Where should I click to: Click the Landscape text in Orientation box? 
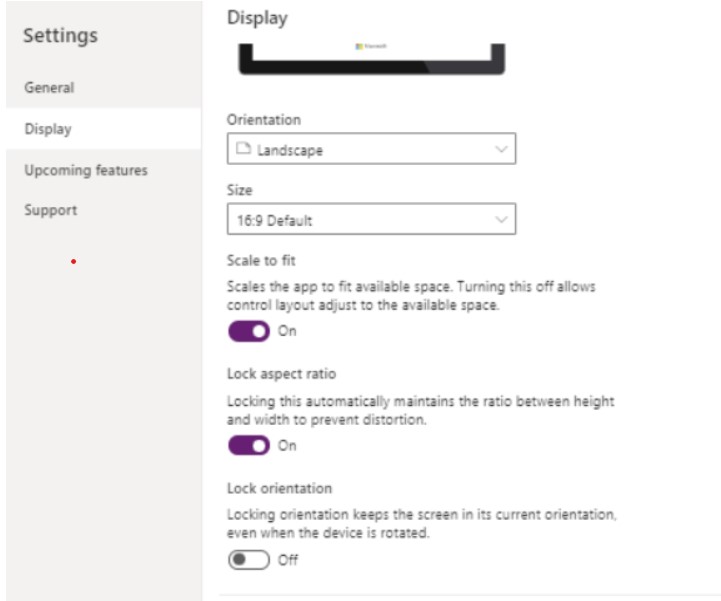pyautogui.click(x=290, y=151)
